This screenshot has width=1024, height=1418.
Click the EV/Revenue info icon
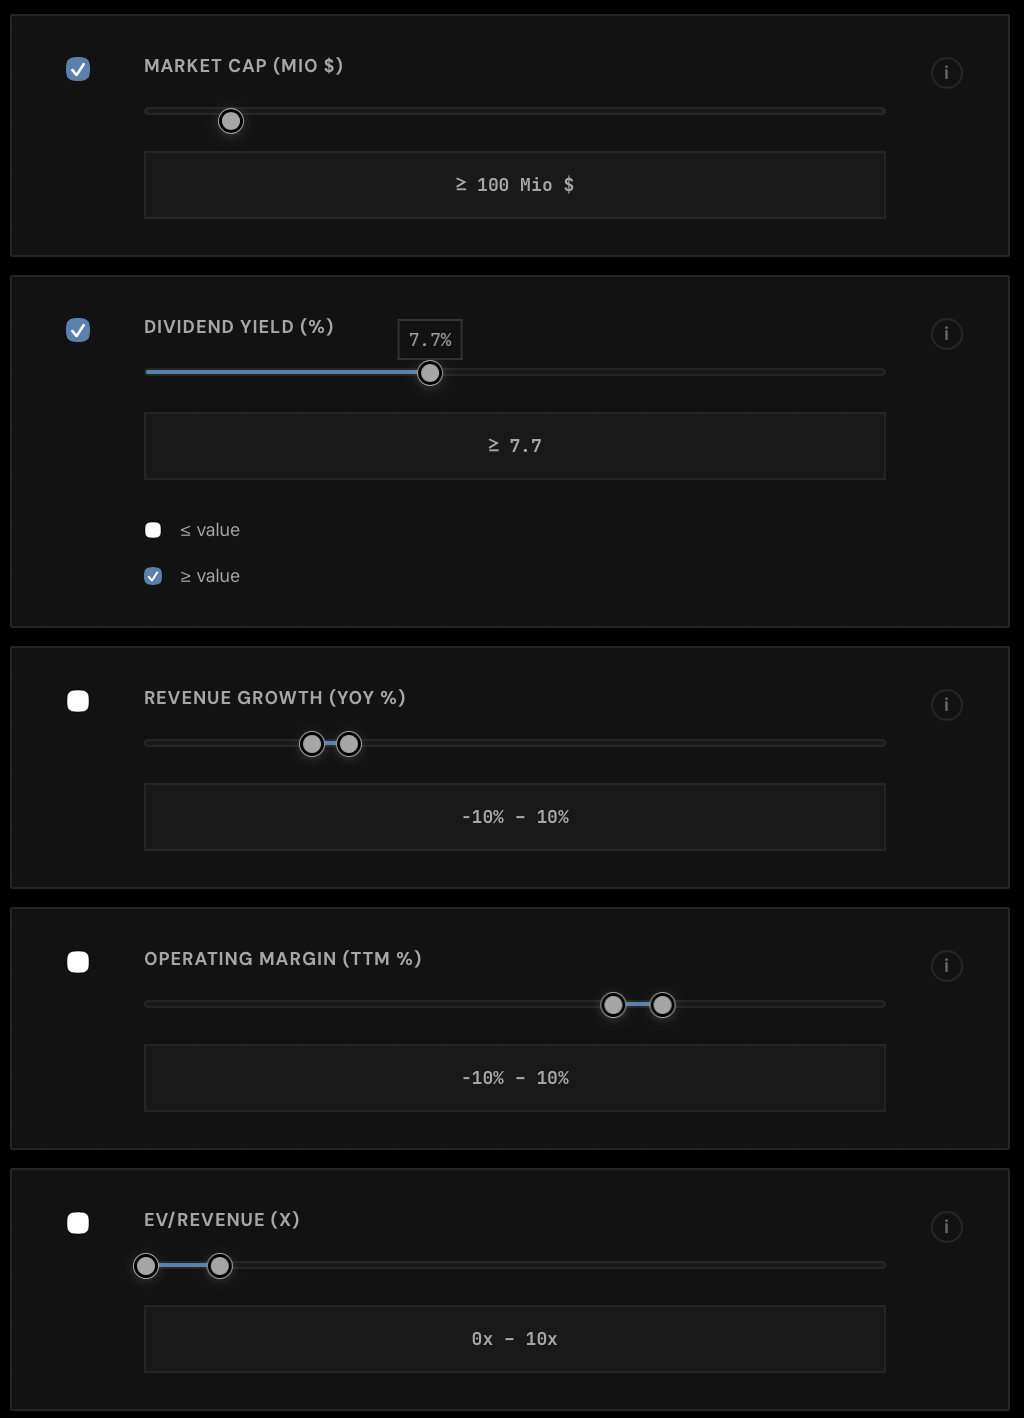947,1226
